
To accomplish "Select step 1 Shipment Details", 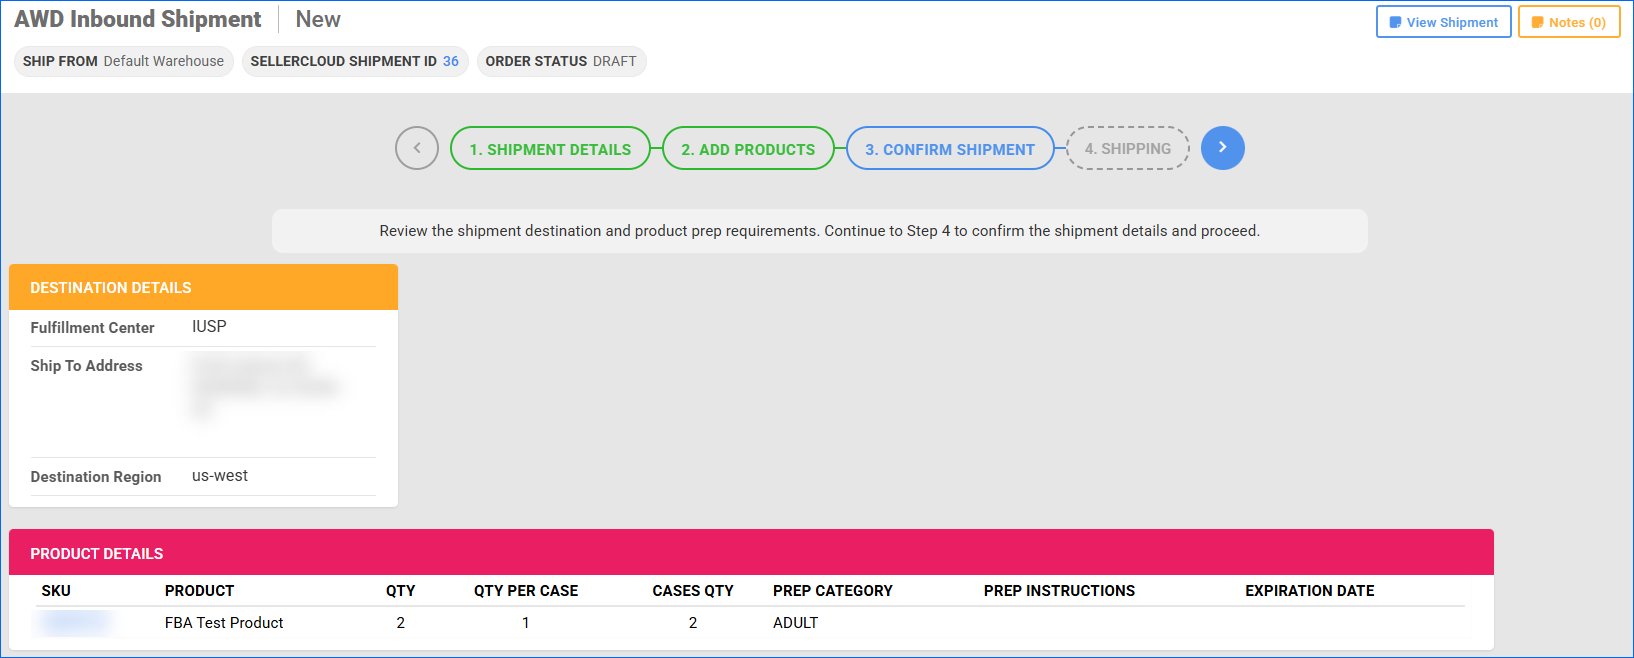I will [x=550, y=149].
